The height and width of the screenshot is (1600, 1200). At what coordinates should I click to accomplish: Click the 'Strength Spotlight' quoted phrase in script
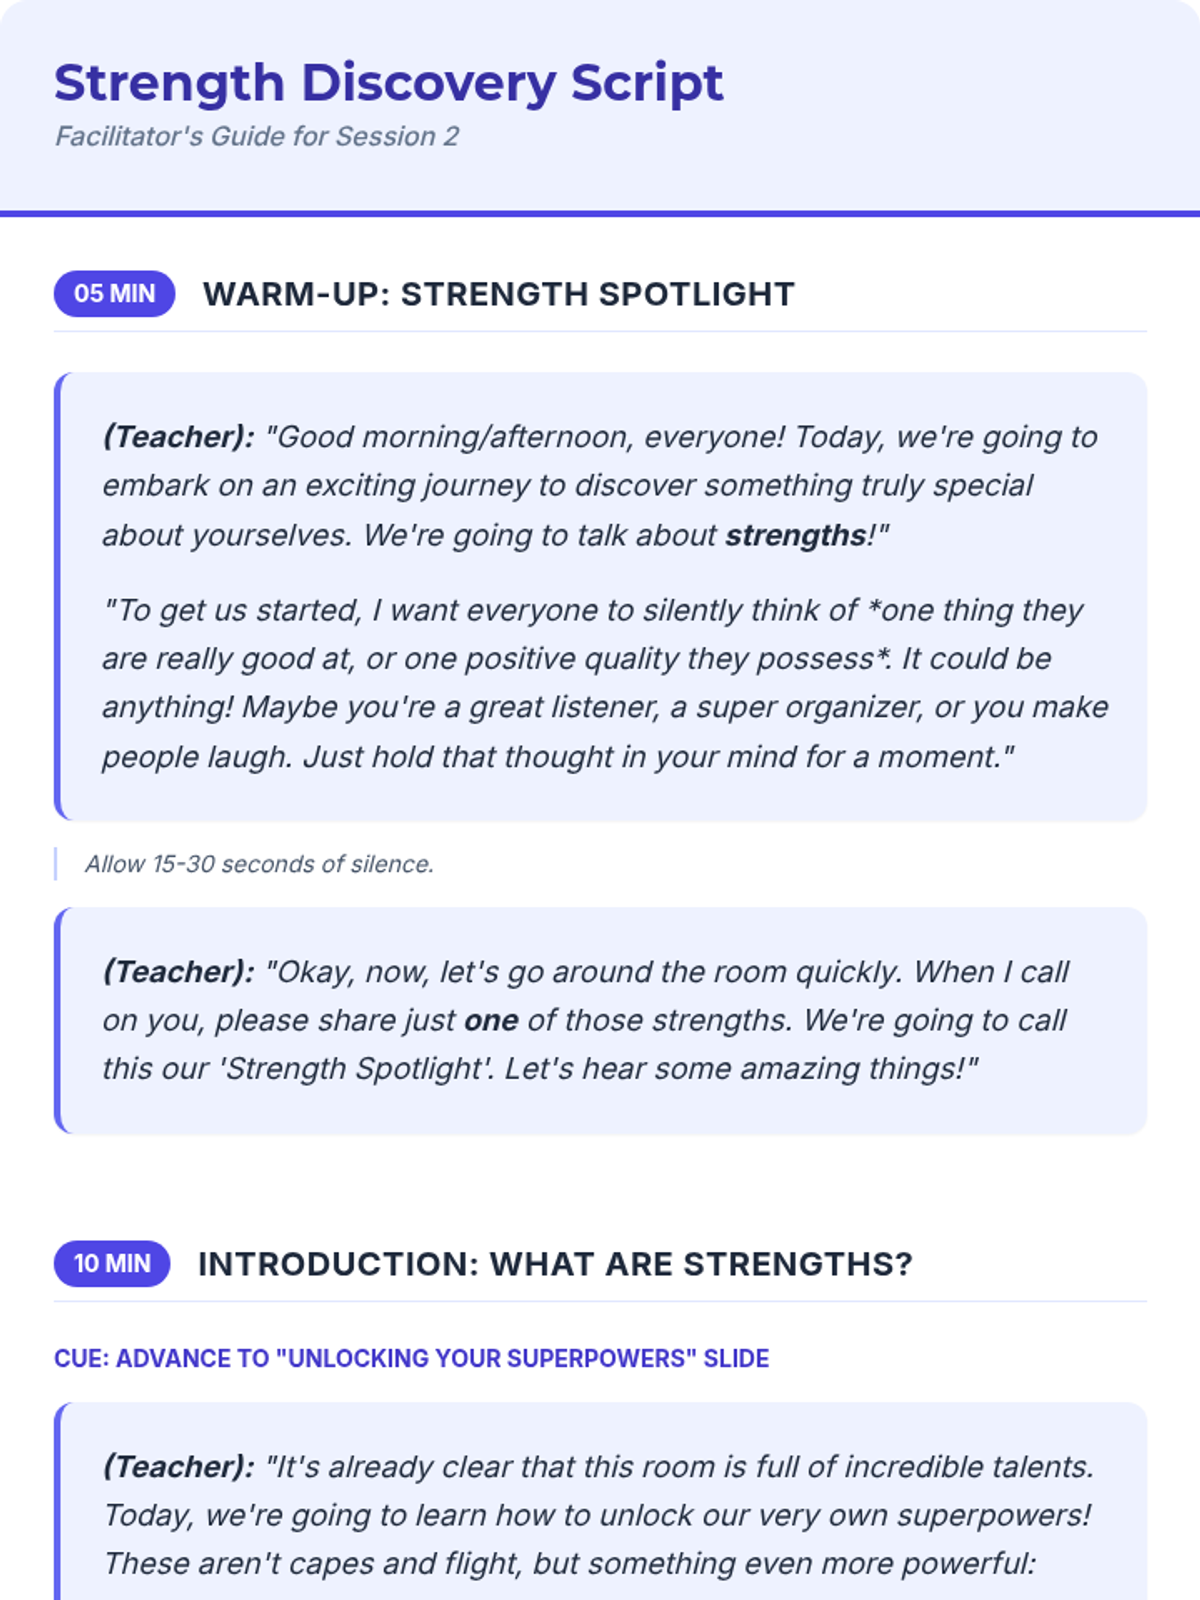(x=356, y=1069)
